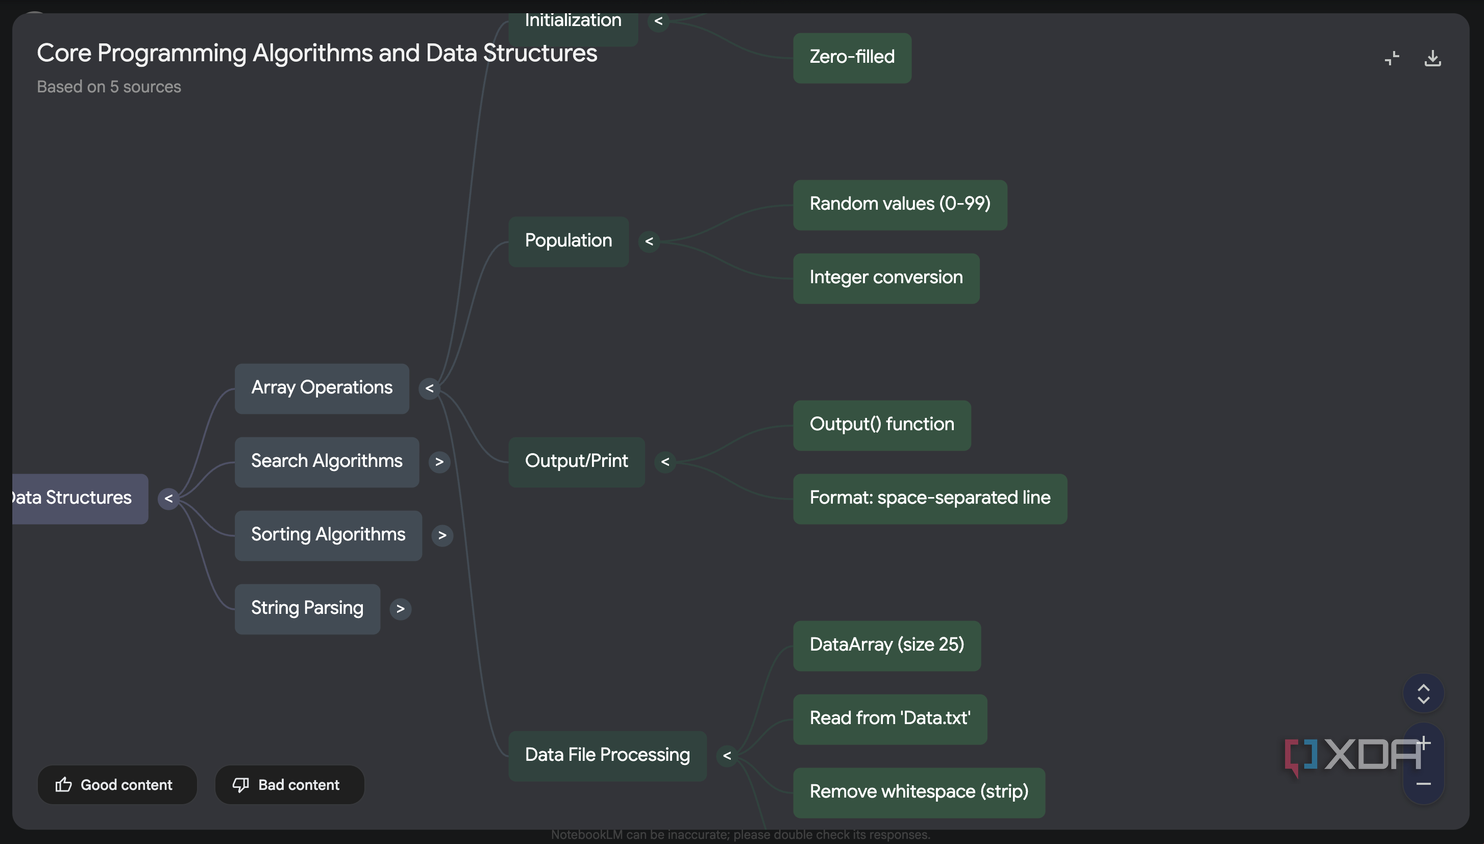The height and width of the screenshot is (844, 1484).
Task: Select the Search Algorithms node
Action: [327, 461]
